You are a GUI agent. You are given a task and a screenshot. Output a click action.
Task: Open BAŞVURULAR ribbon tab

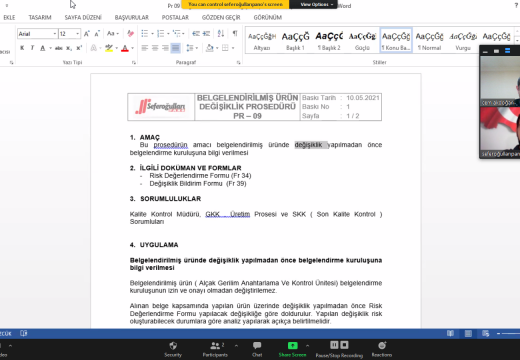pos(132,17)
